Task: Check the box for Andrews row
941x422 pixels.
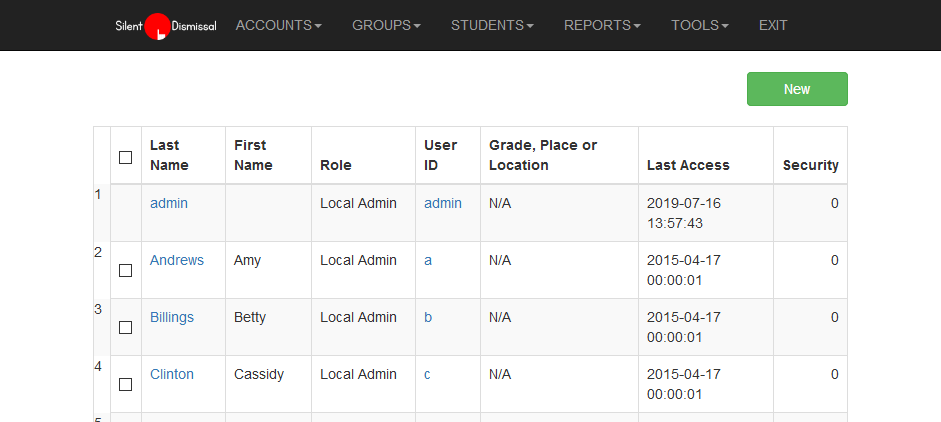Action: pos(125,270)
